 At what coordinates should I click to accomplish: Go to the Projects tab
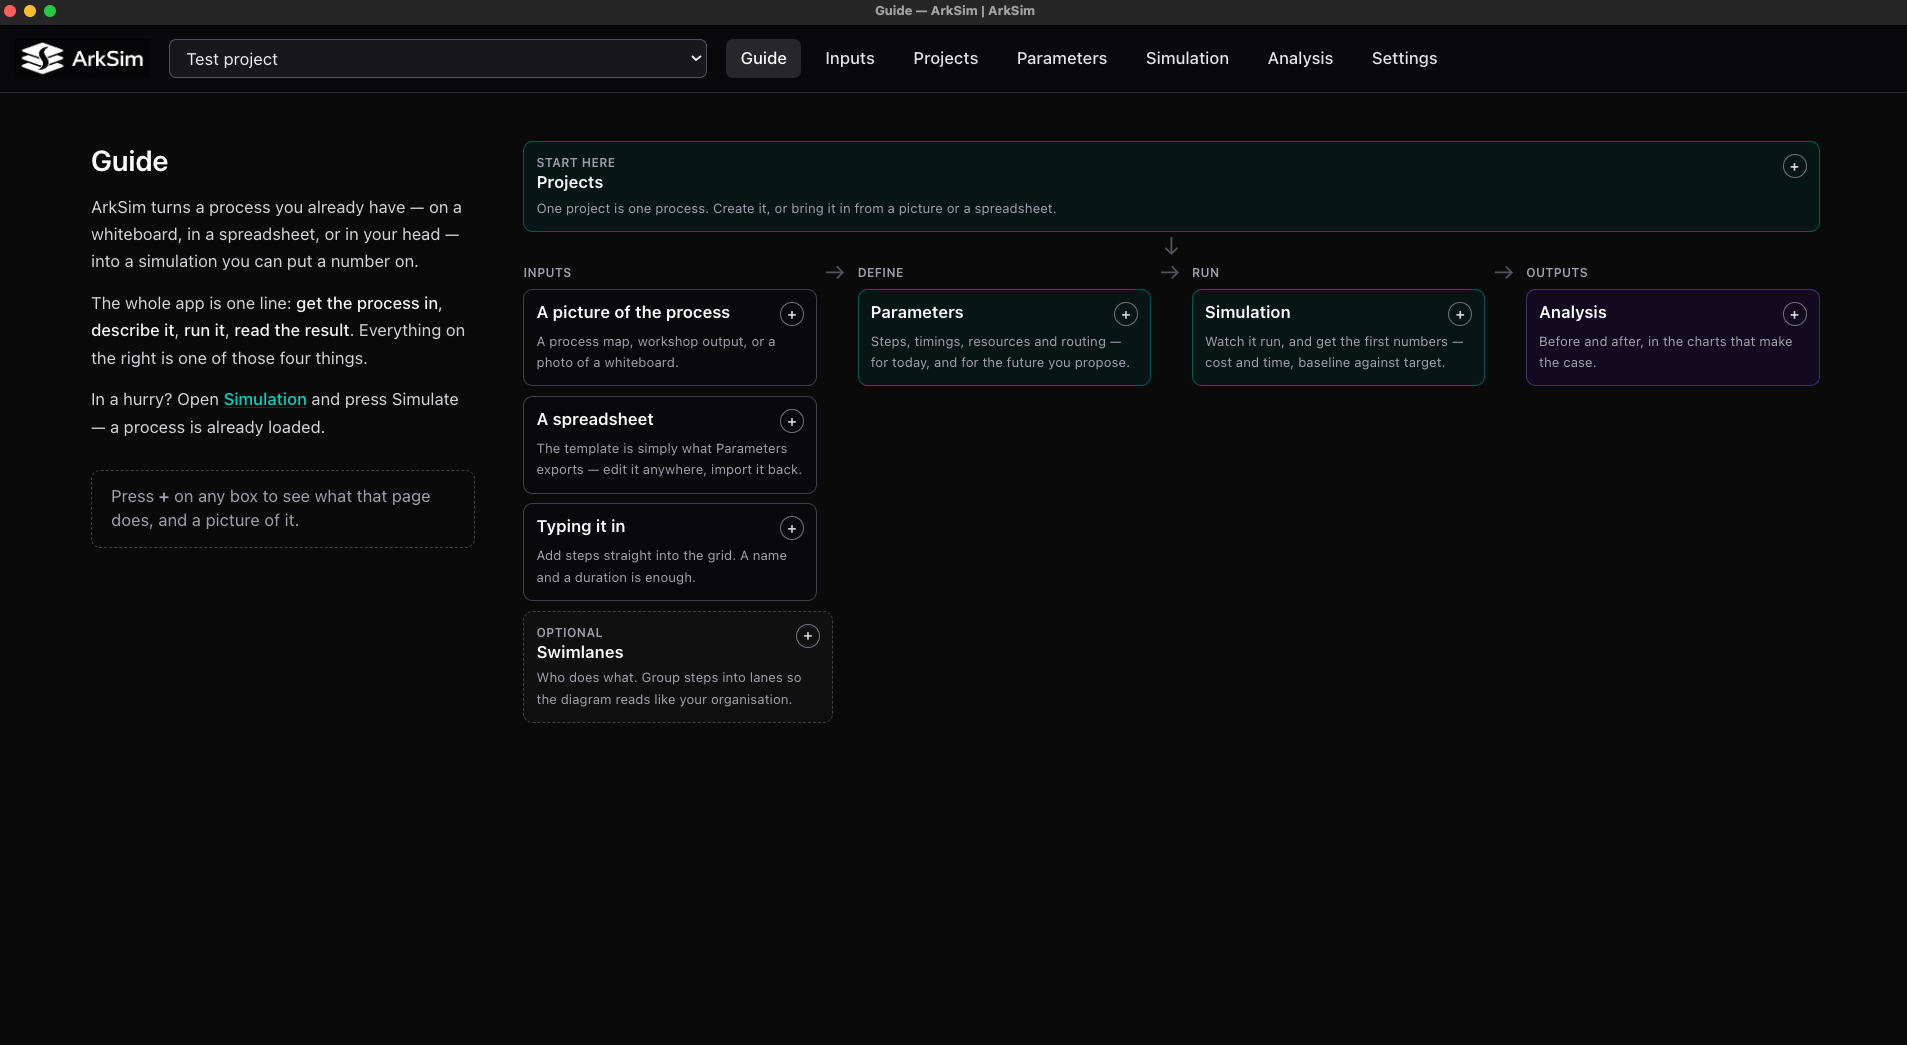tap(945, 59)
